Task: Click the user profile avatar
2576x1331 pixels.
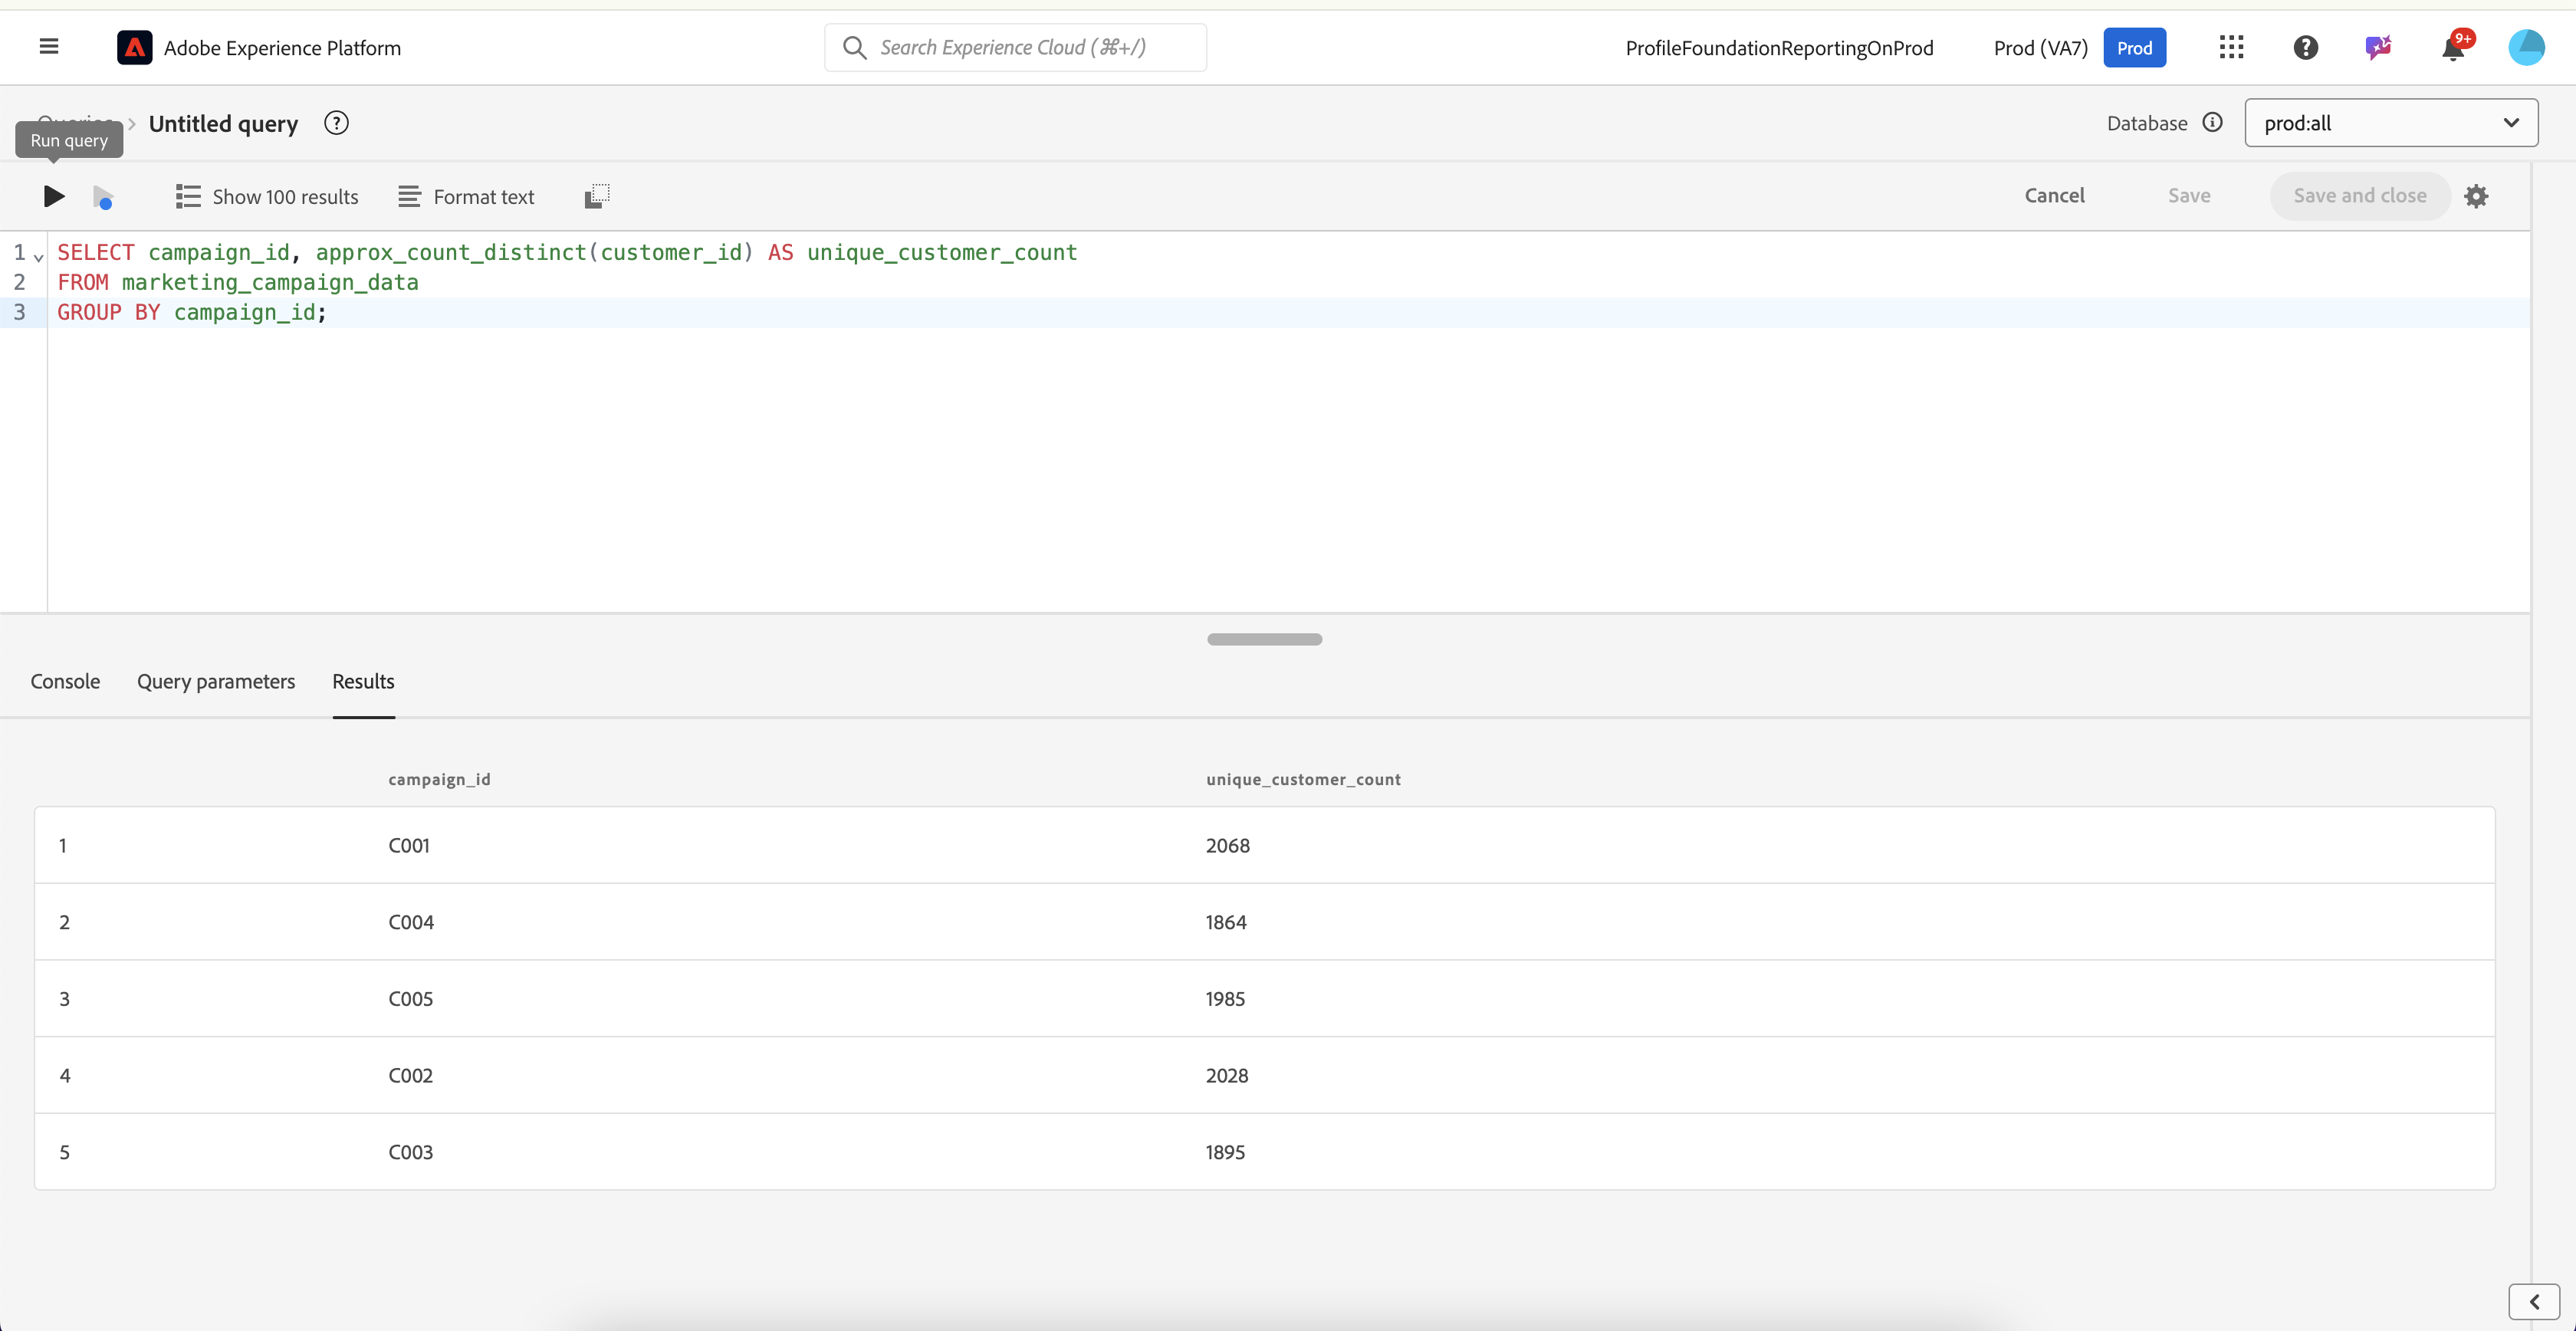Action: tap(2526, 47)
